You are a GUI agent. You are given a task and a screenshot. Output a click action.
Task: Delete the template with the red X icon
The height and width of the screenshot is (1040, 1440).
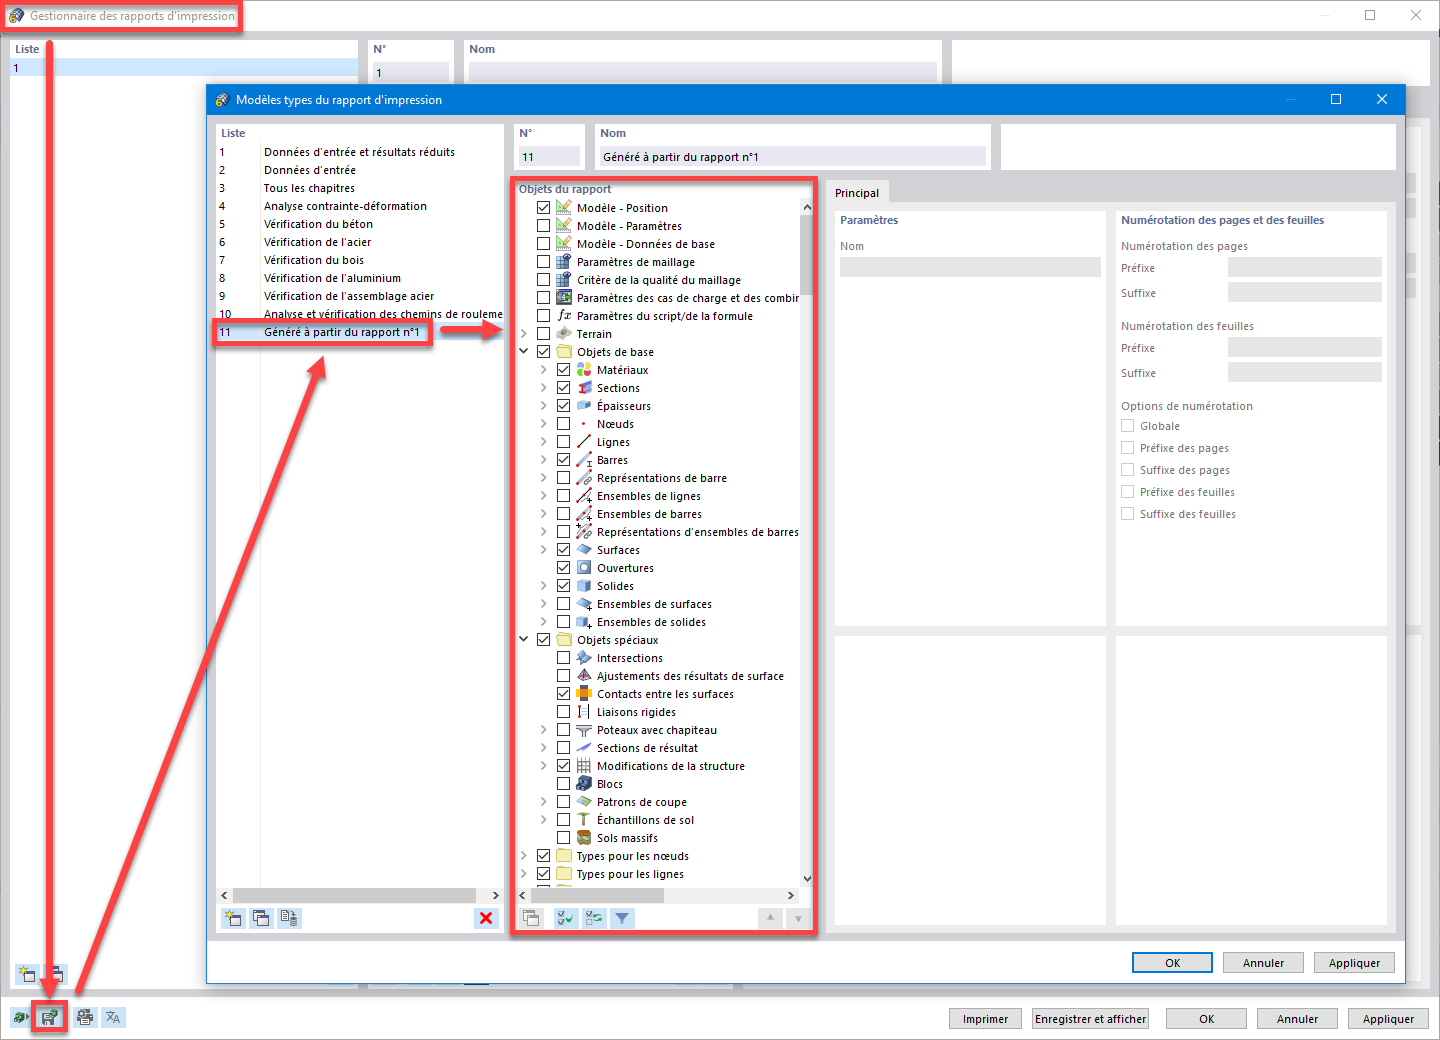tap(487, 918)
